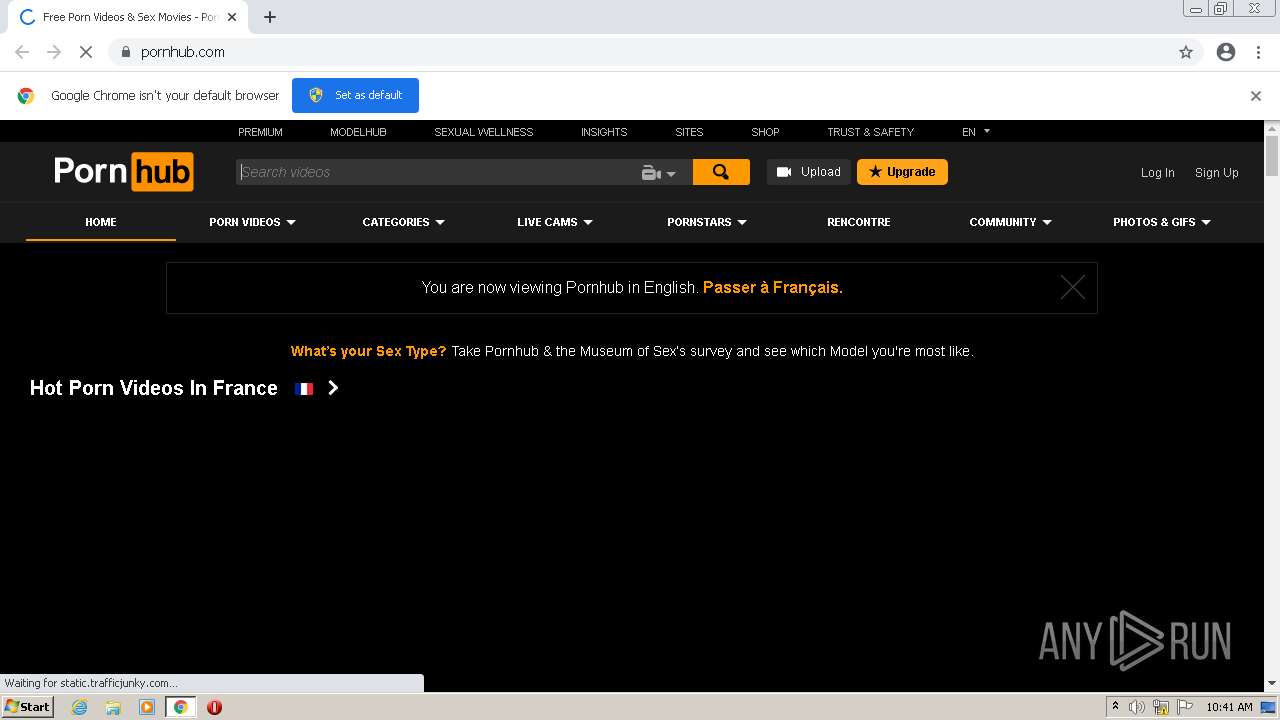The height and width of the screenshot is (720, 1280).
Task: Click the Upgrade star button
Action: tap(902, 172)
